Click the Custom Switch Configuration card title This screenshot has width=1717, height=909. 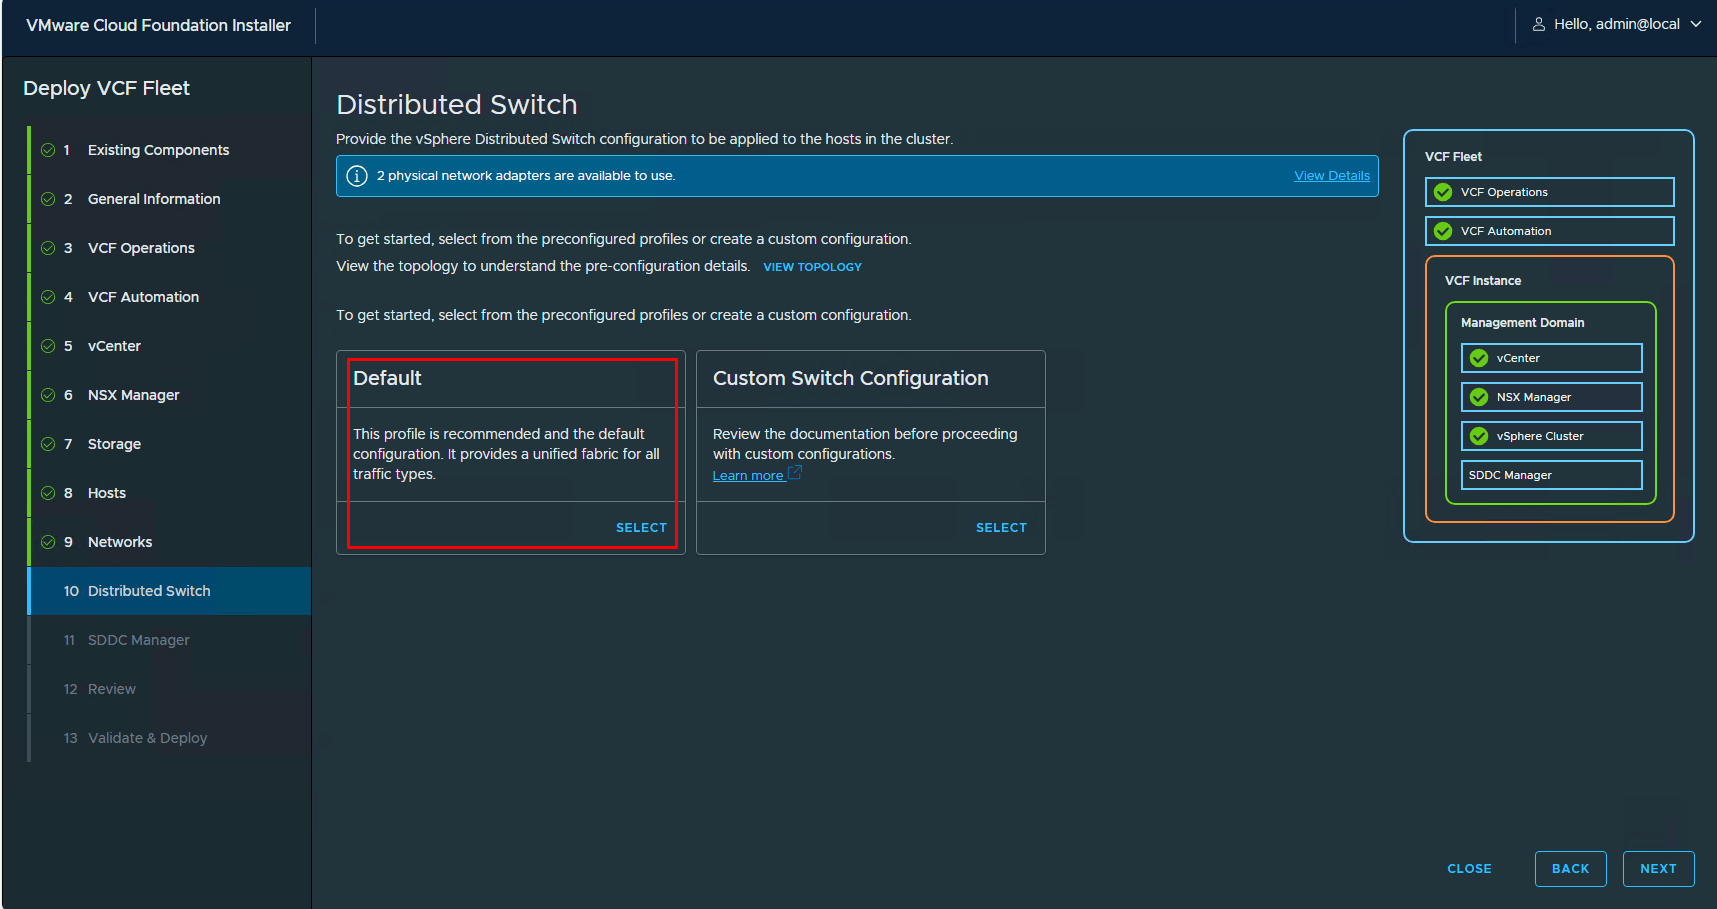coord(851,378)
